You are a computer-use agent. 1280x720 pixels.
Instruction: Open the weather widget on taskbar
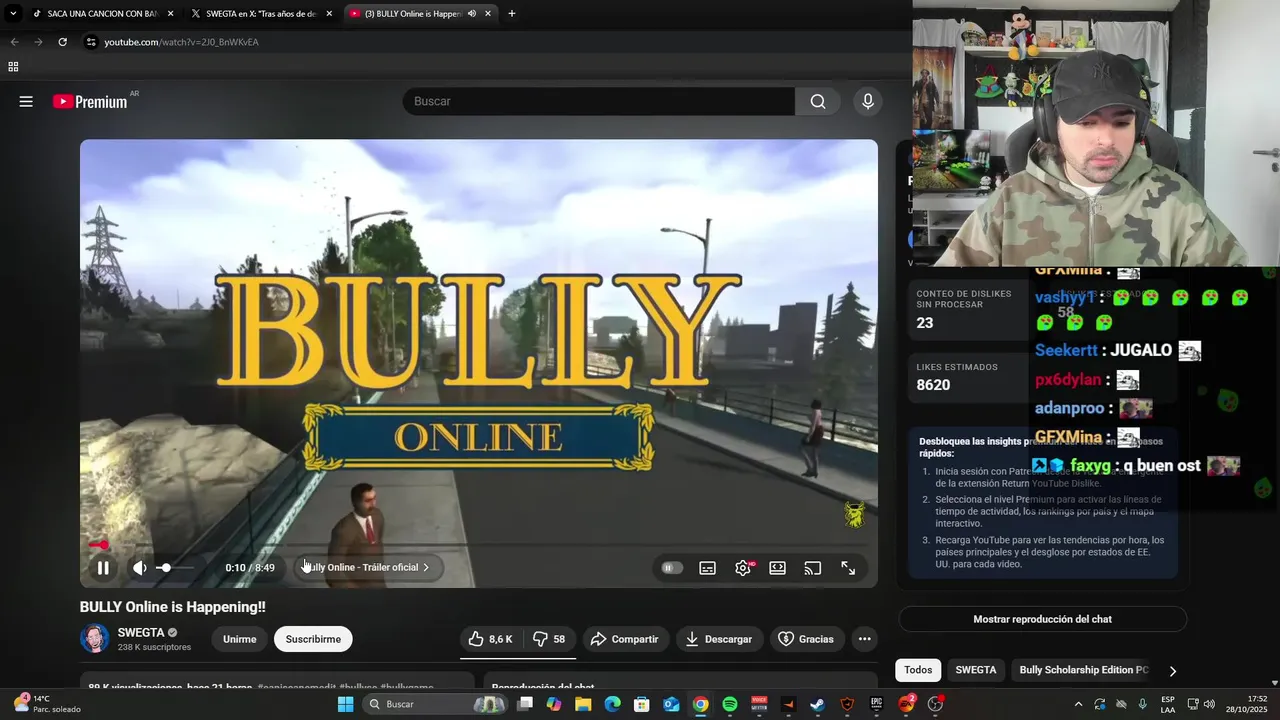click(47, 704)
